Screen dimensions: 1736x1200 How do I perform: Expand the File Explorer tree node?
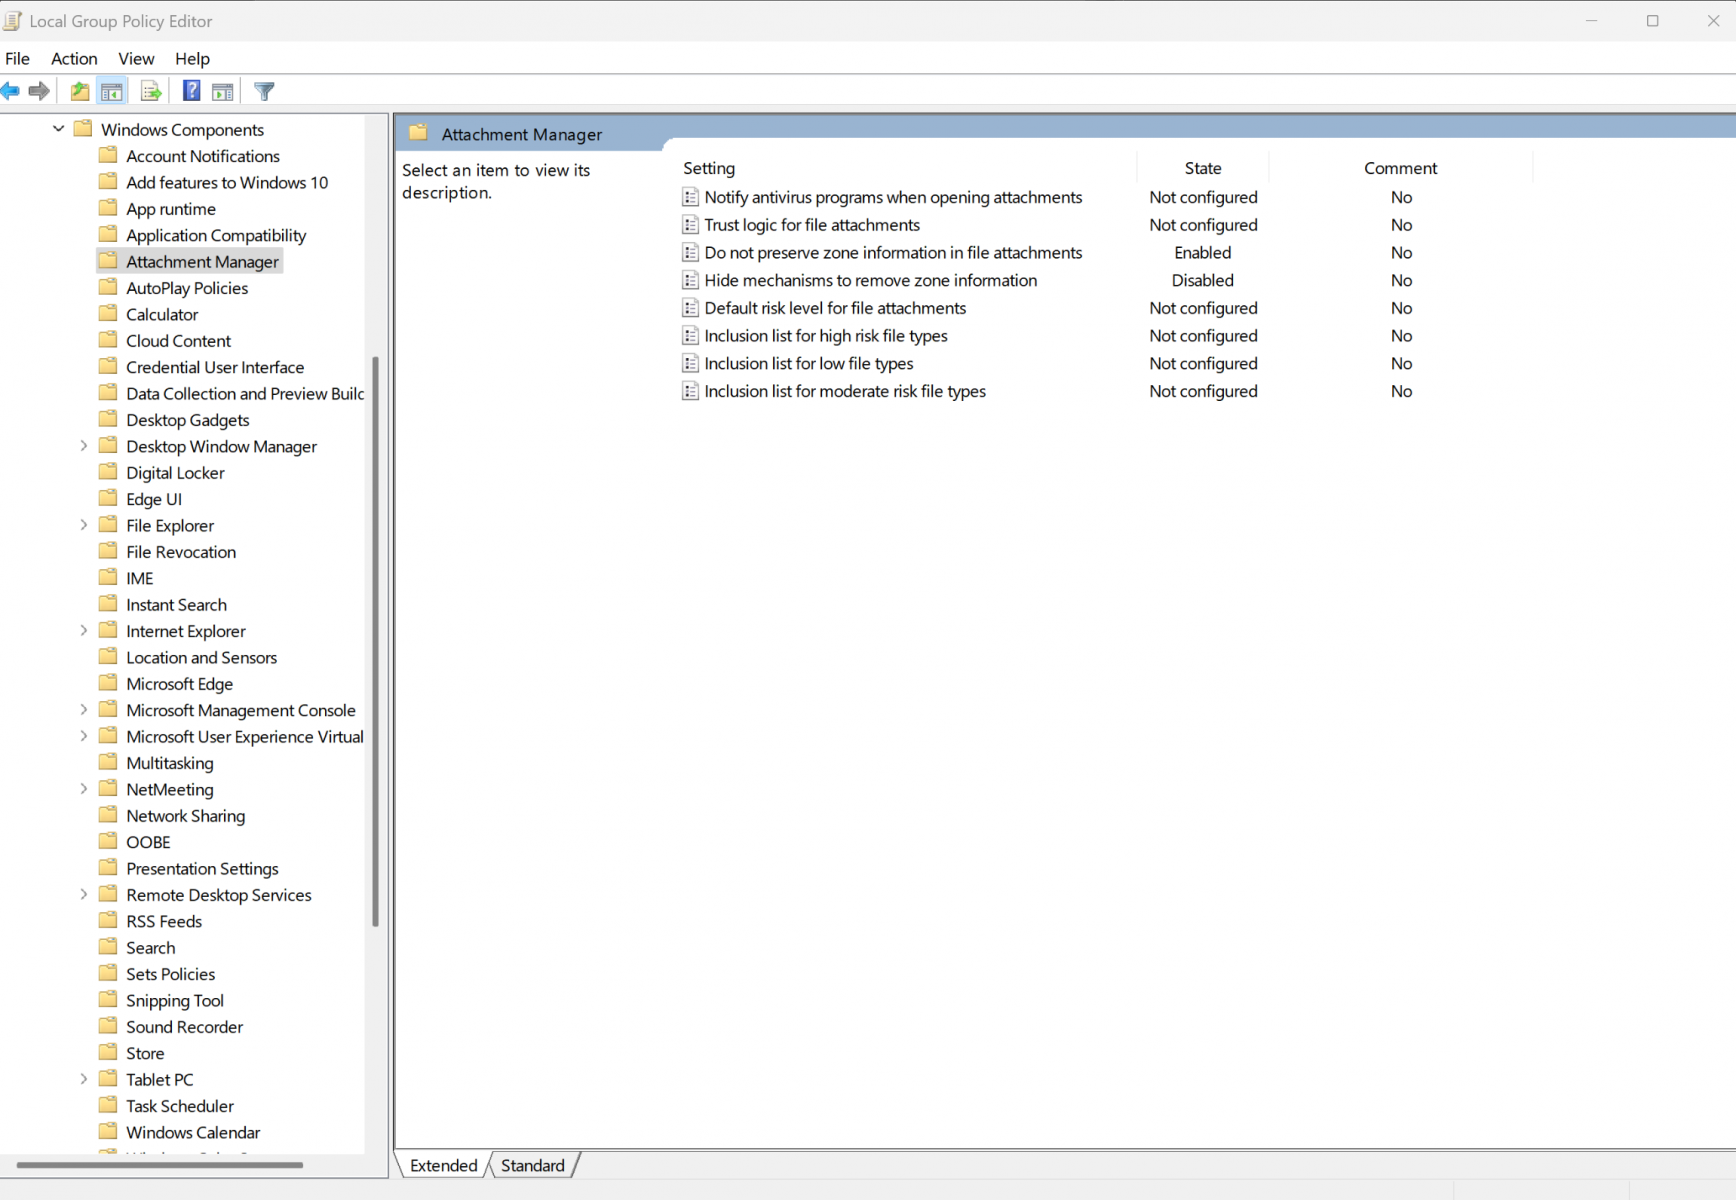click(84, 525)
